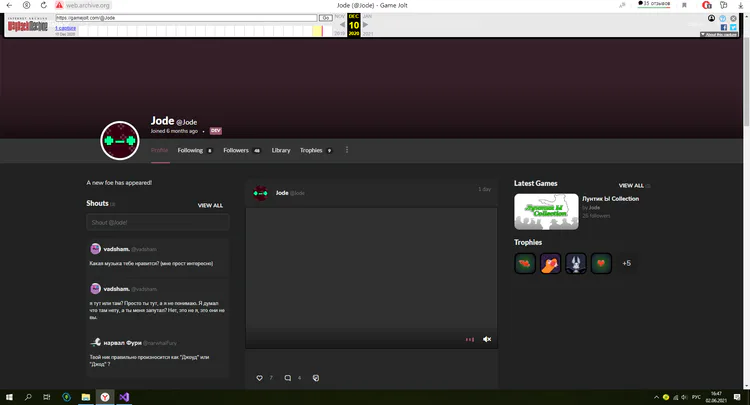
Task: Jump to the next capture arrow
Action: click(365, 24)
